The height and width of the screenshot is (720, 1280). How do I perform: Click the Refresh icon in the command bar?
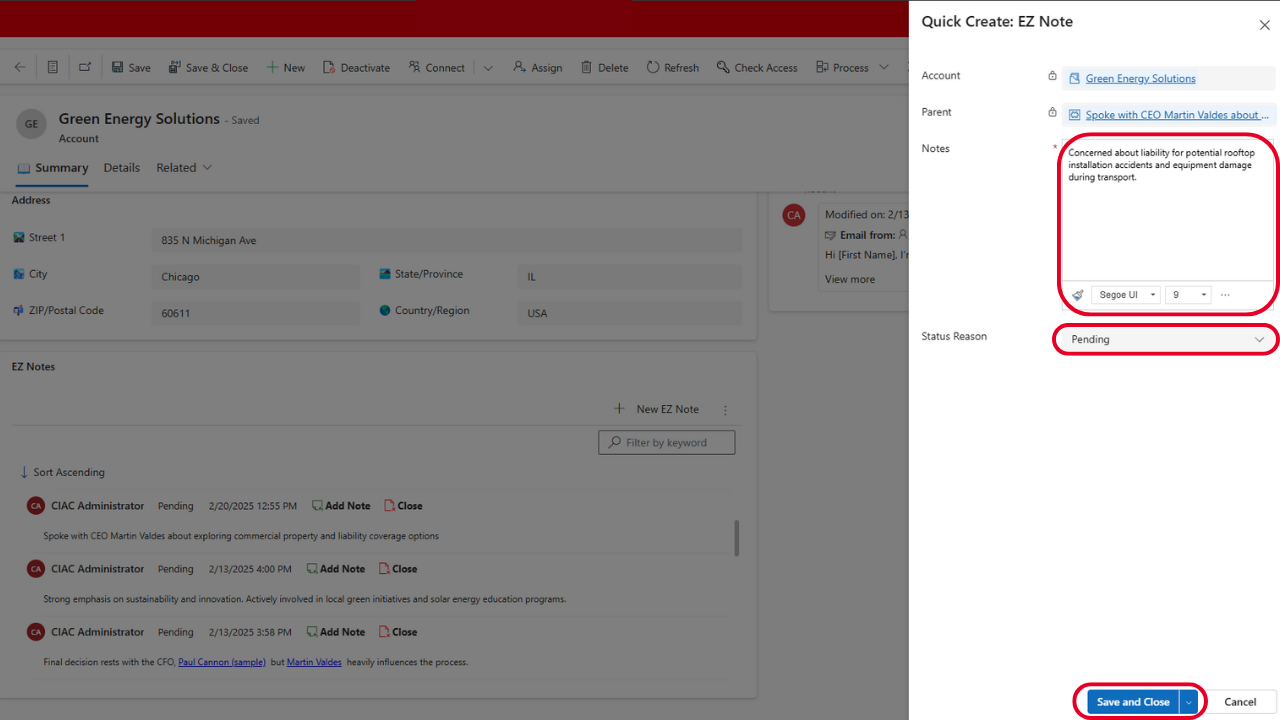[x=653, y=67]
